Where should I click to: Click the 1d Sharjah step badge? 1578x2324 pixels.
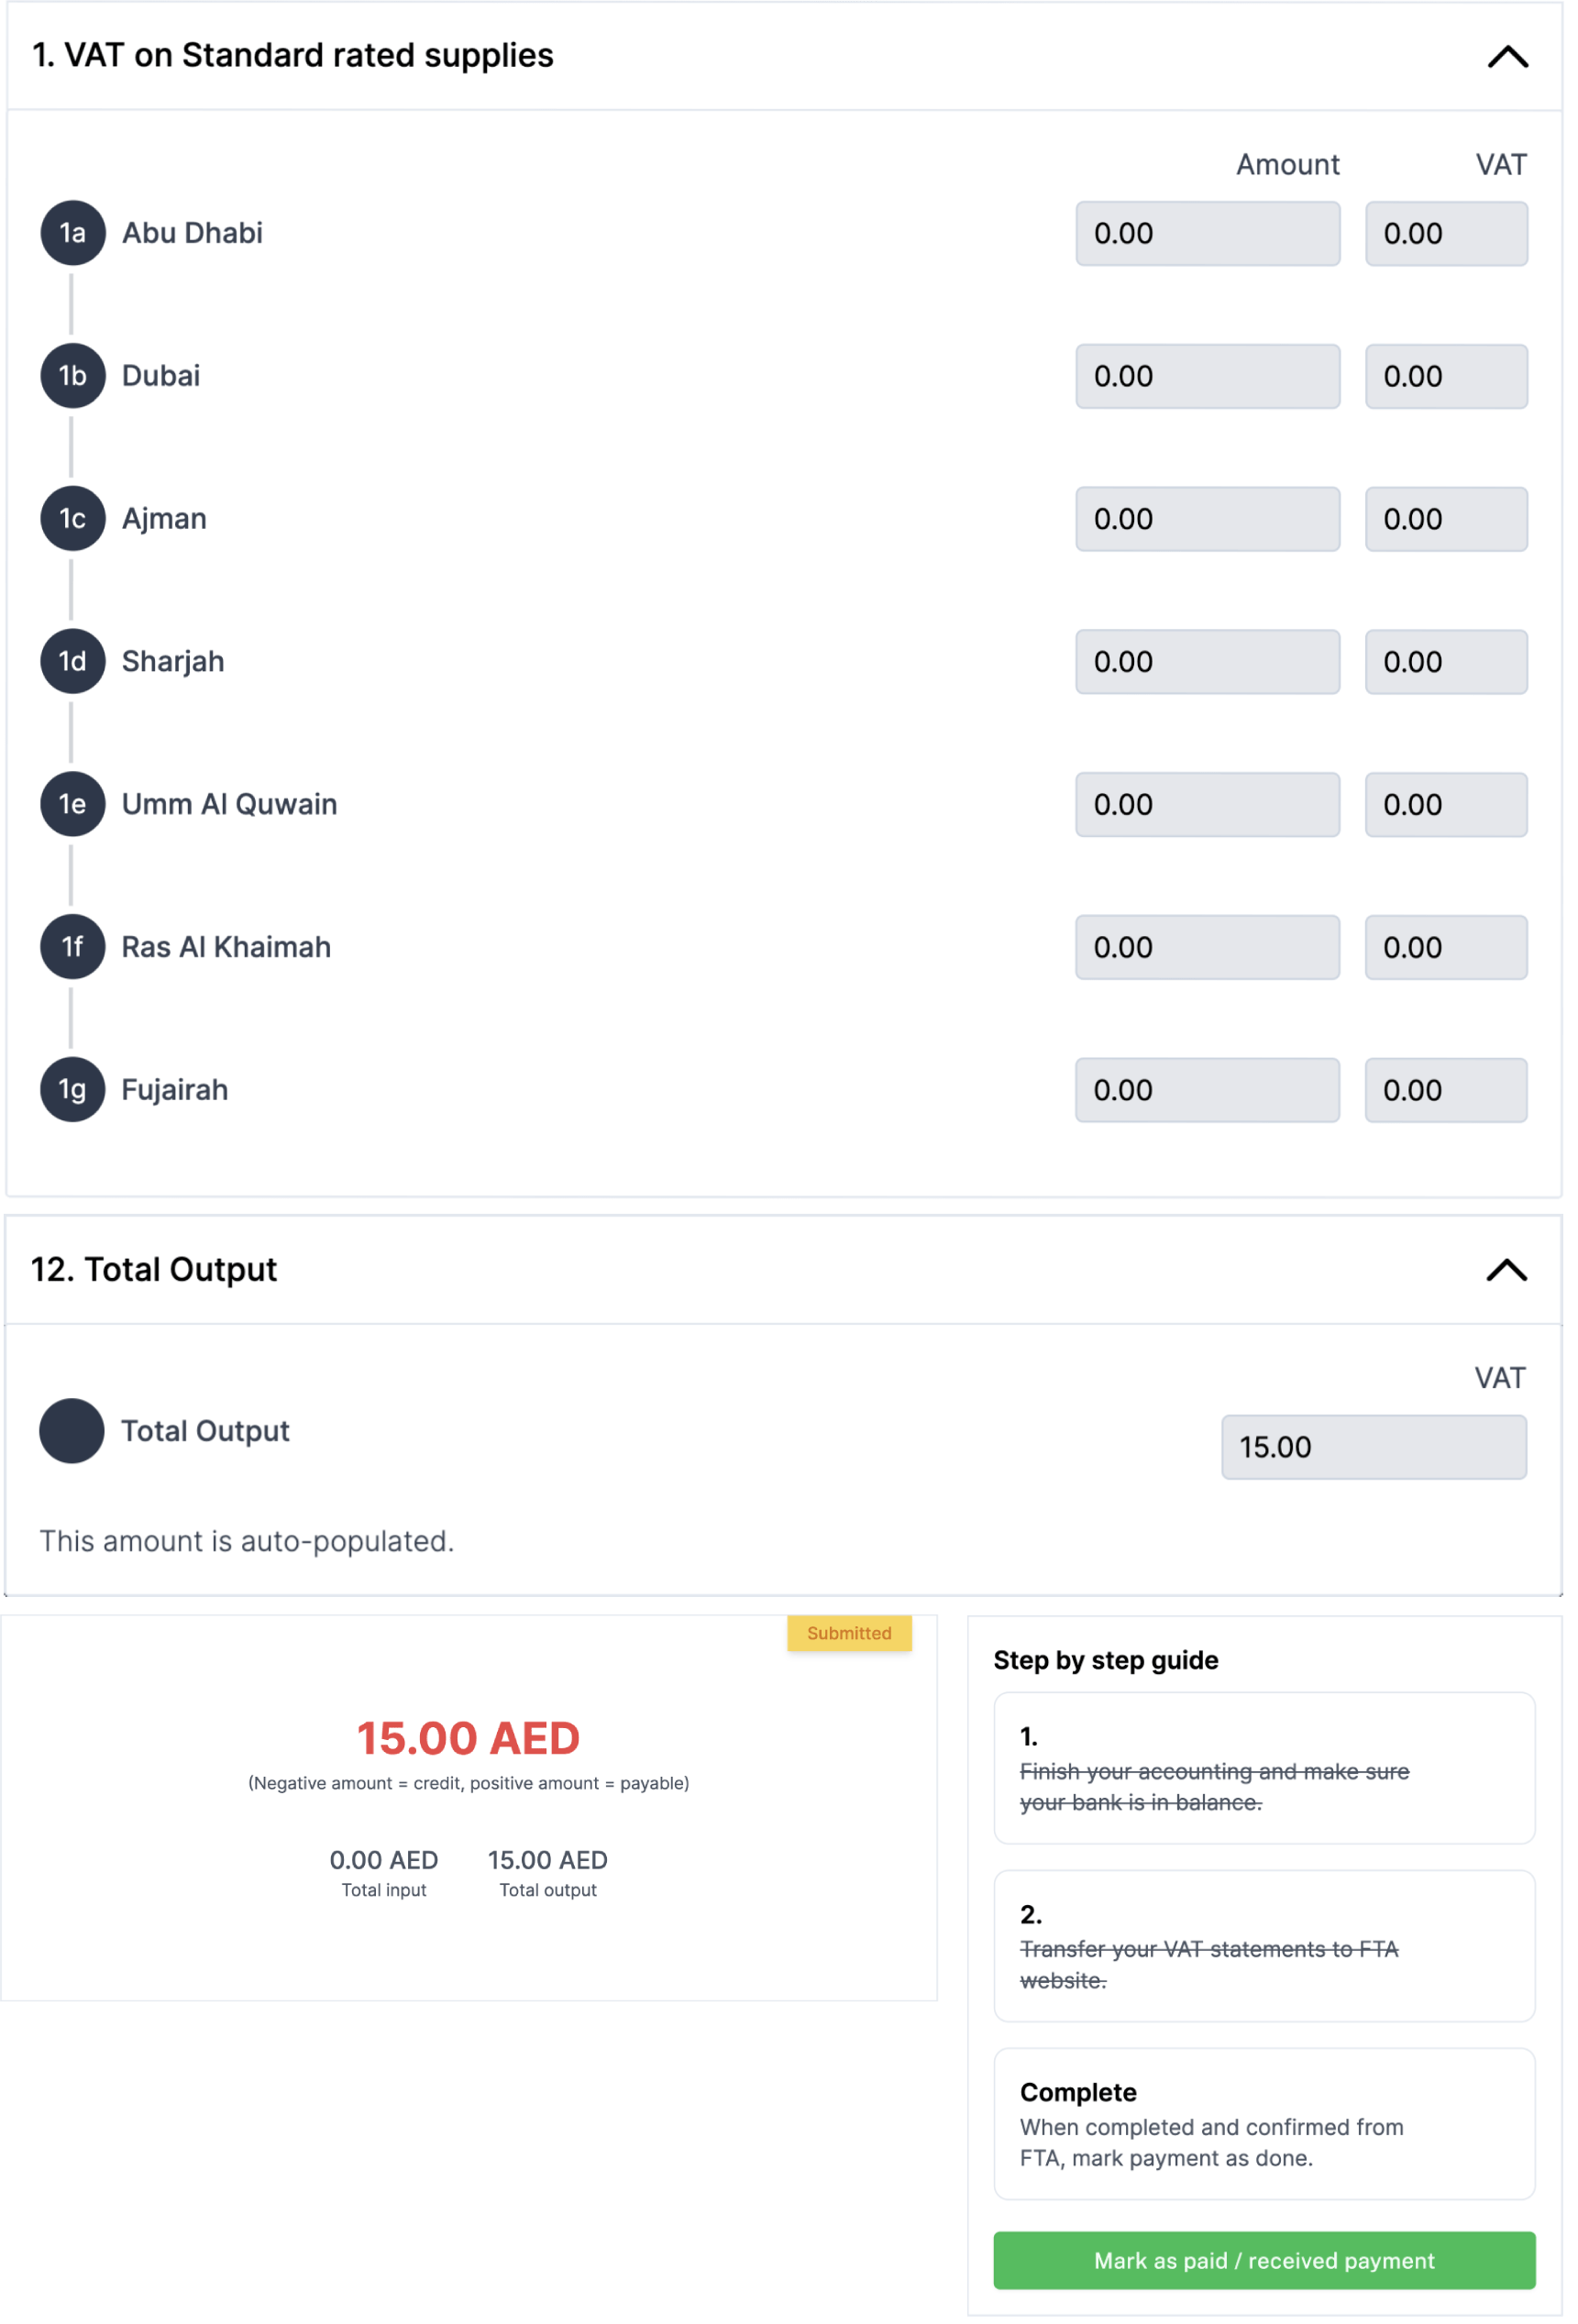tap(72, 661)
